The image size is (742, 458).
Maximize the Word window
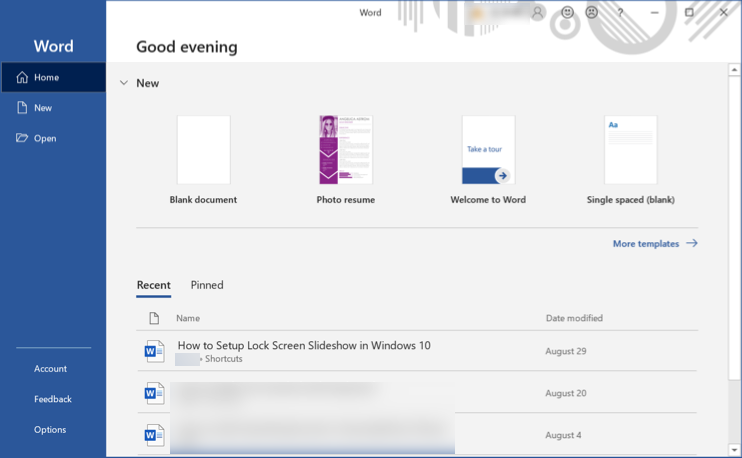point(689,13)
